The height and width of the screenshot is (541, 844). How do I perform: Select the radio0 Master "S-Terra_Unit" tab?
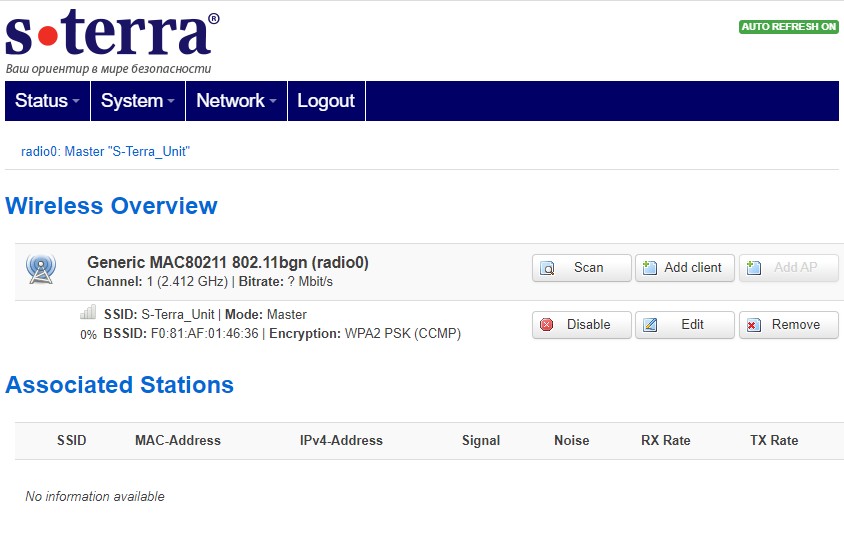tap(106, 151)
